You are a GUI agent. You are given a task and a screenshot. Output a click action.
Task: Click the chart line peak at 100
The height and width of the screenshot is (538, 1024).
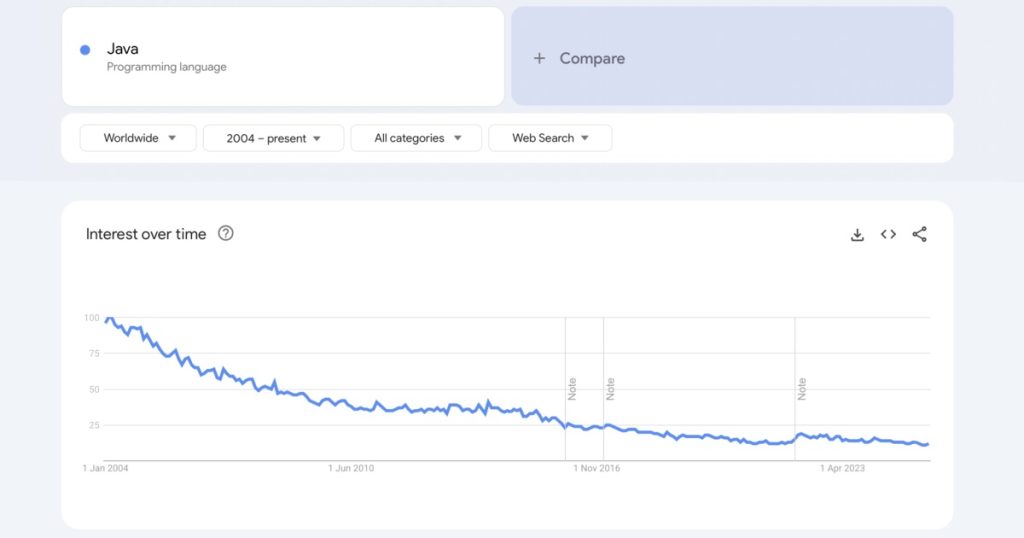pos(109,318)
